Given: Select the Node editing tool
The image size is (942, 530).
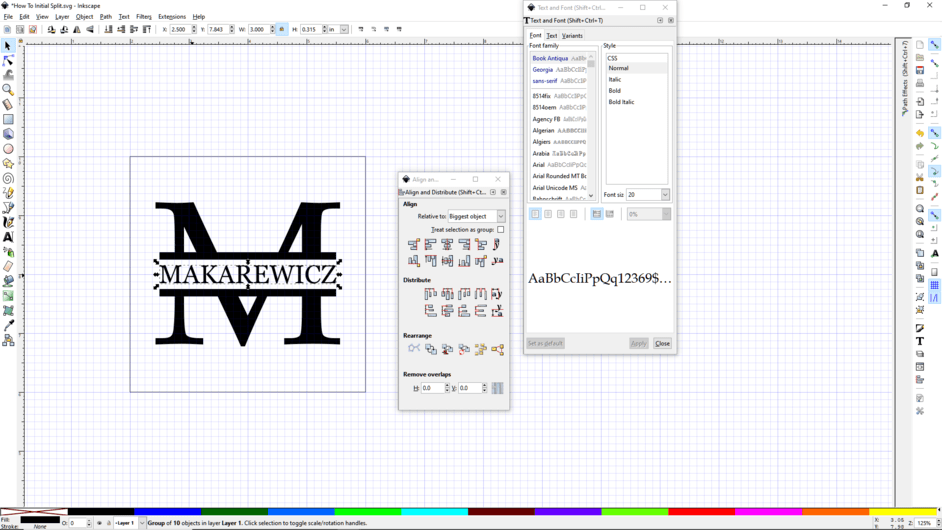Looking at the screenshot, I should click(x=8, y=61).
